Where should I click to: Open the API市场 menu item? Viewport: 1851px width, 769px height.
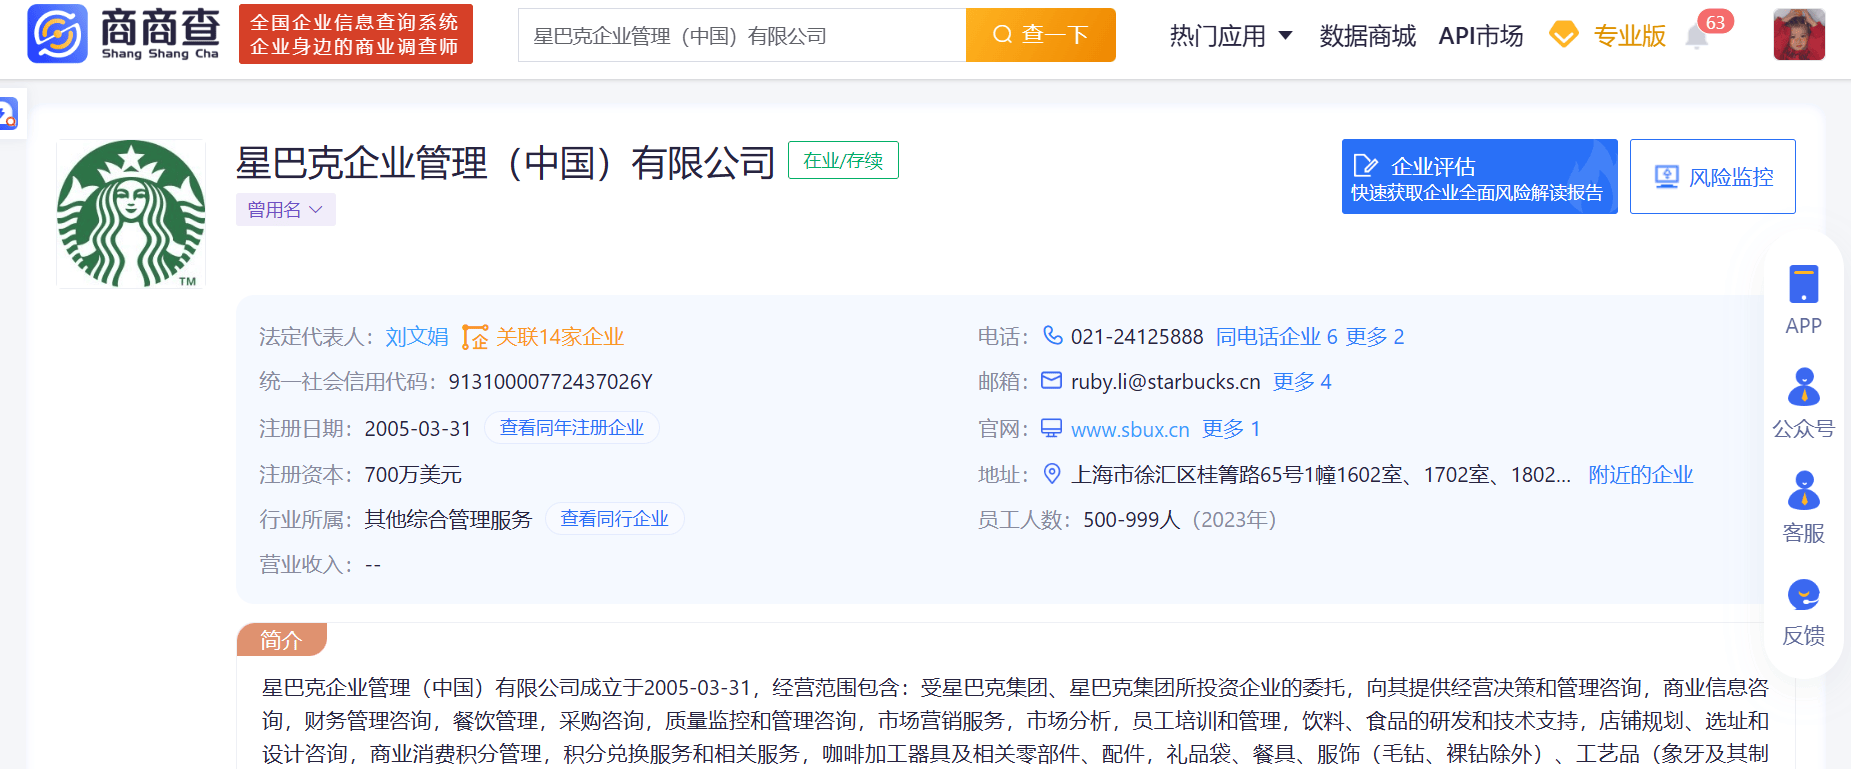[1480, 36]
